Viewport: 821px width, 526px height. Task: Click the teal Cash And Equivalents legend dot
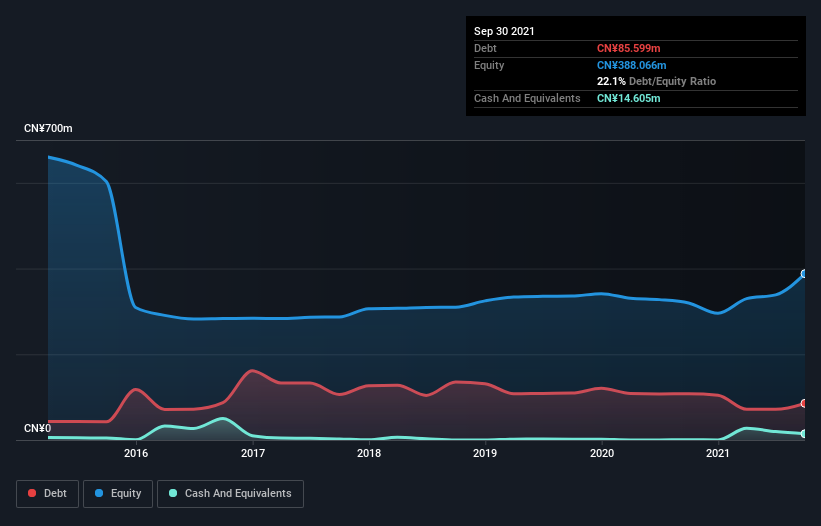click(173, 493)
